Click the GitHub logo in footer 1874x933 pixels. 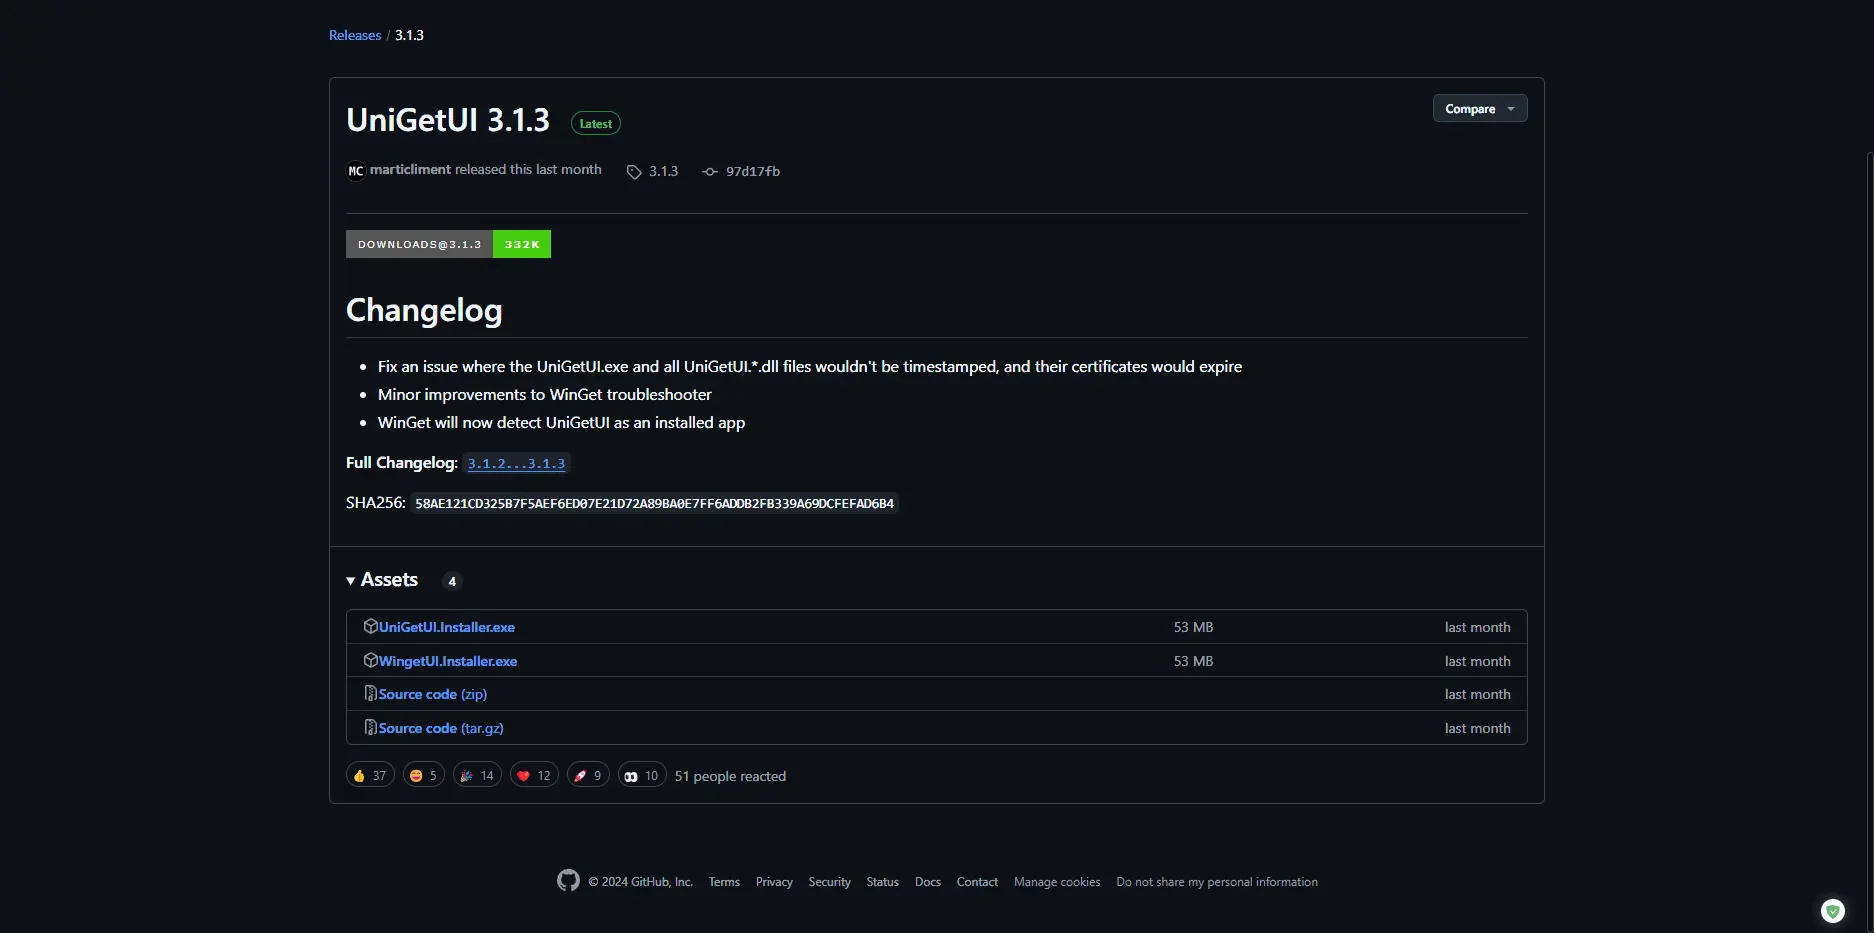568,880
